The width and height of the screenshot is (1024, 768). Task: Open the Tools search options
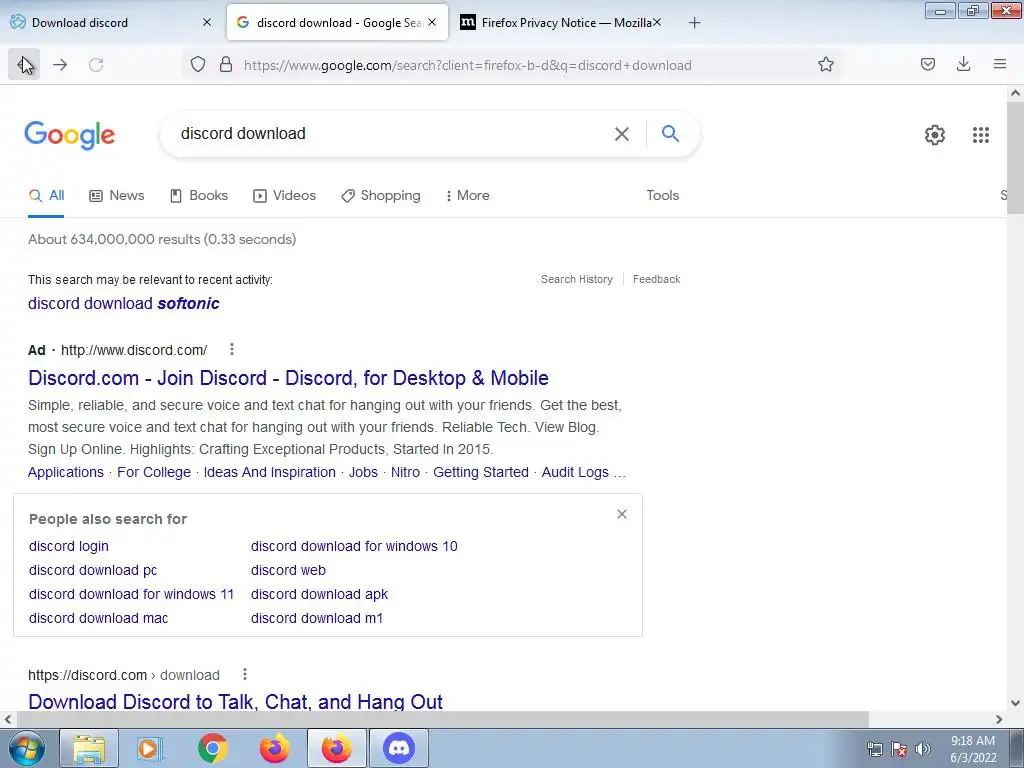coord(662,195)
